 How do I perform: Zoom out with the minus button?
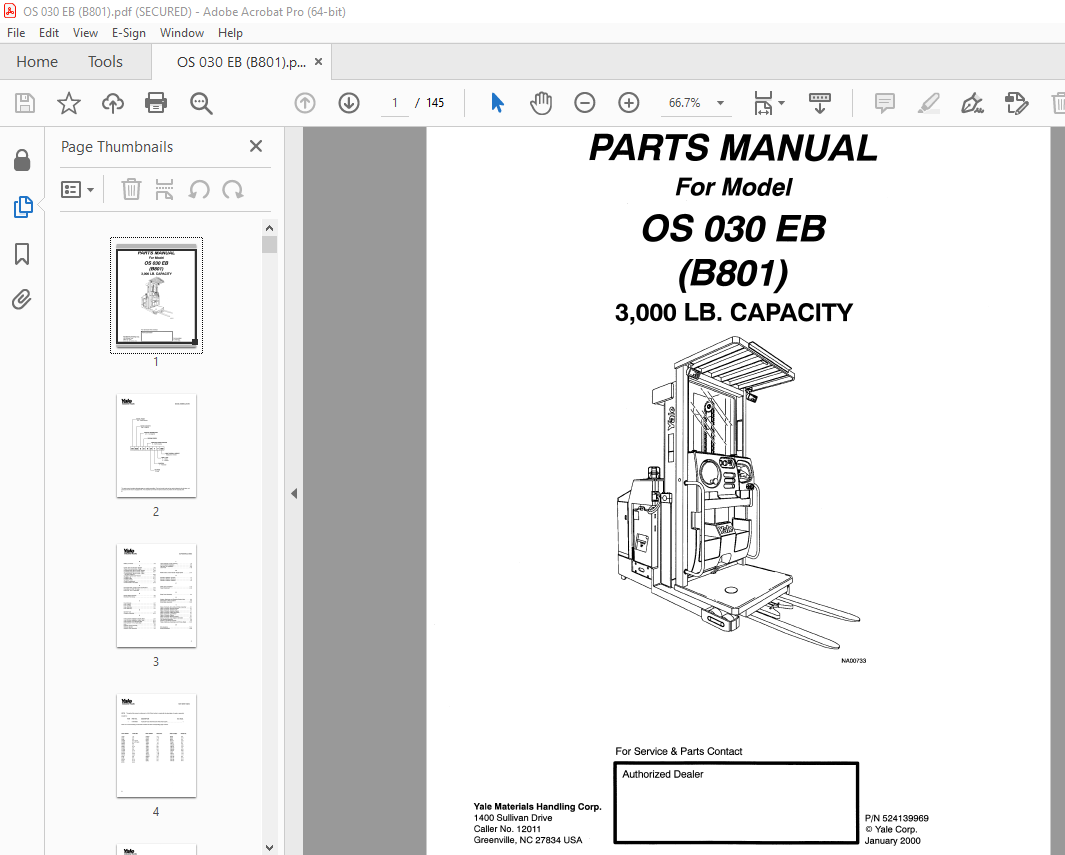pyautogui.click(x=585, y=103)
